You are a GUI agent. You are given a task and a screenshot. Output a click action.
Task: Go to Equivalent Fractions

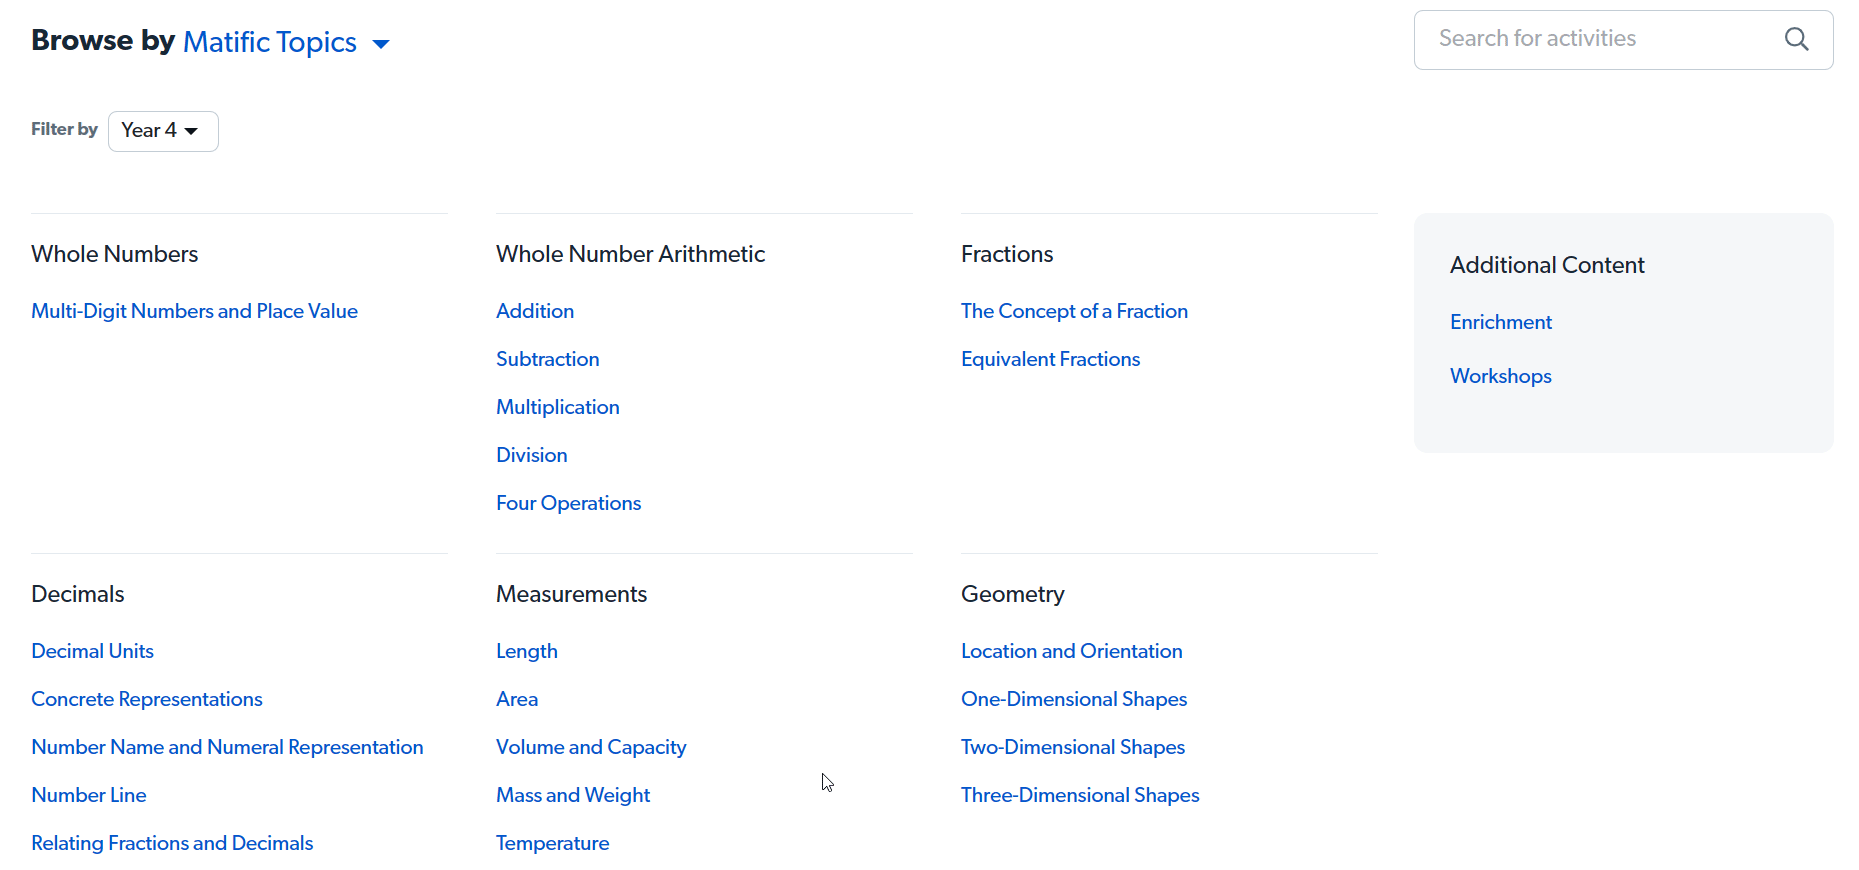coord(1050,359)
